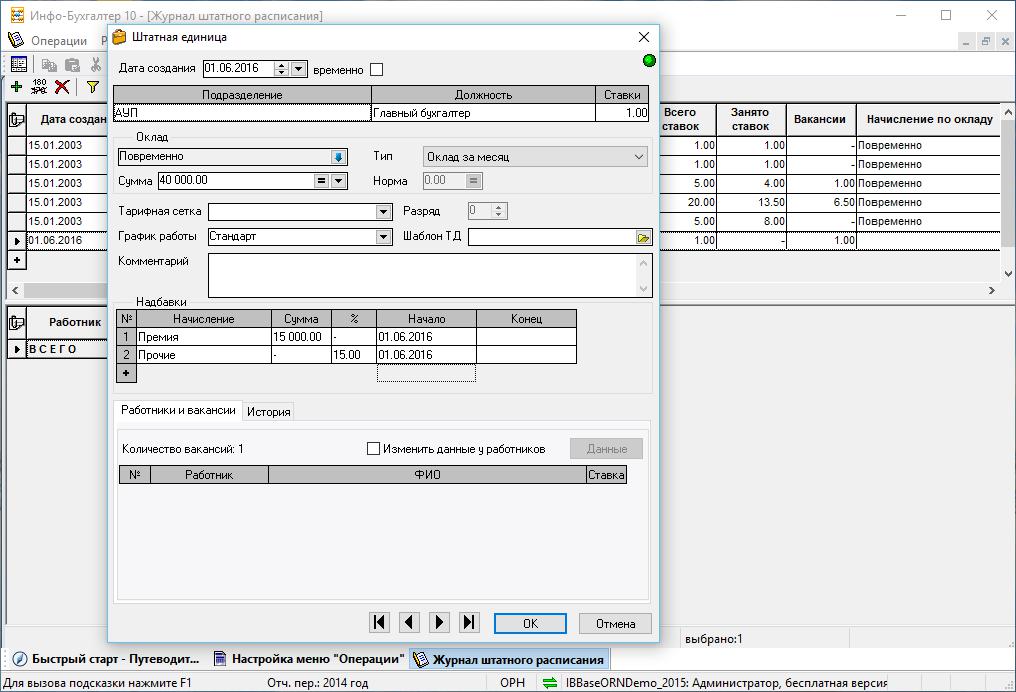Open the Дата создания calendar dropdown

(x=298, y=69)
